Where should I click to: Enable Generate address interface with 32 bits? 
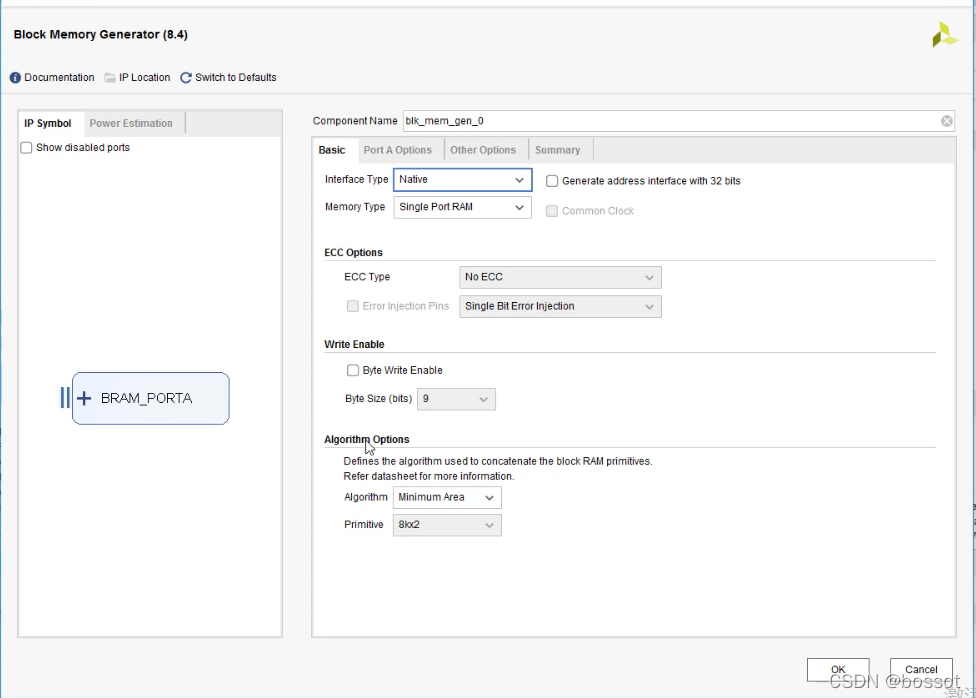551,181
